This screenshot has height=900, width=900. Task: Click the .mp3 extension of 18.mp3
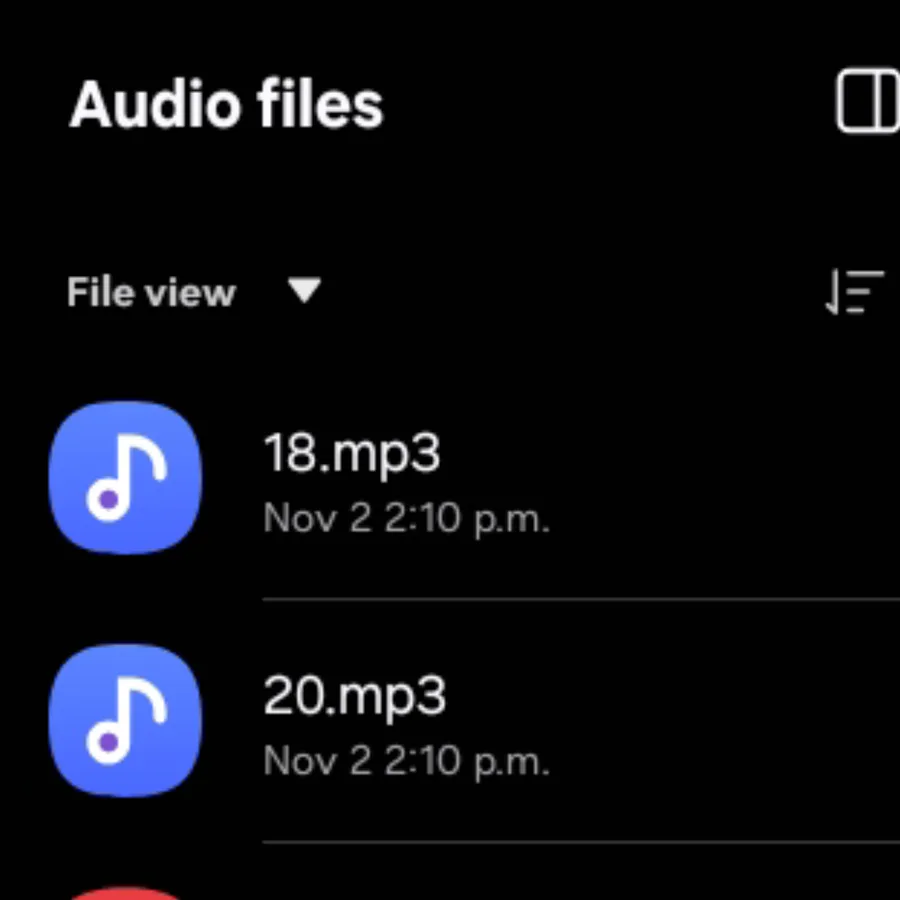point(383,454)
